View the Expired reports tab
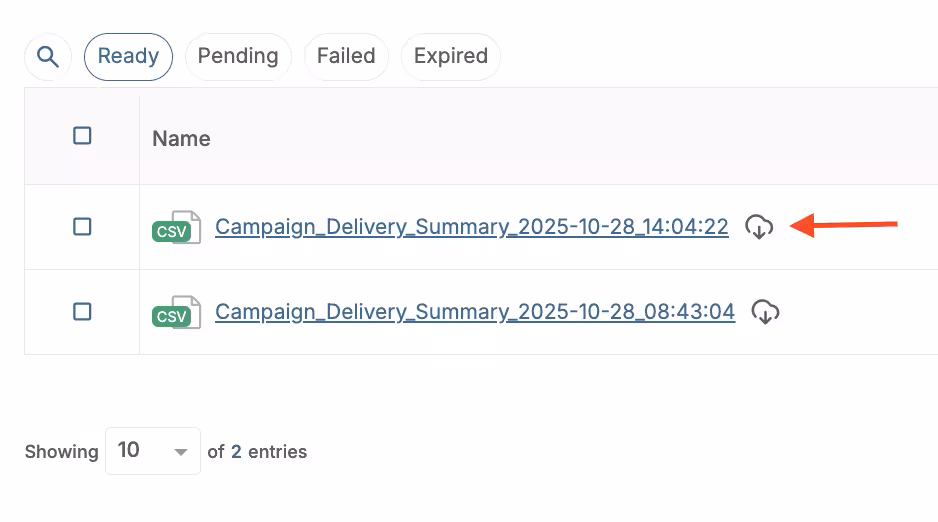The height and width of the screenshot is (522, 938). [450, 56]
